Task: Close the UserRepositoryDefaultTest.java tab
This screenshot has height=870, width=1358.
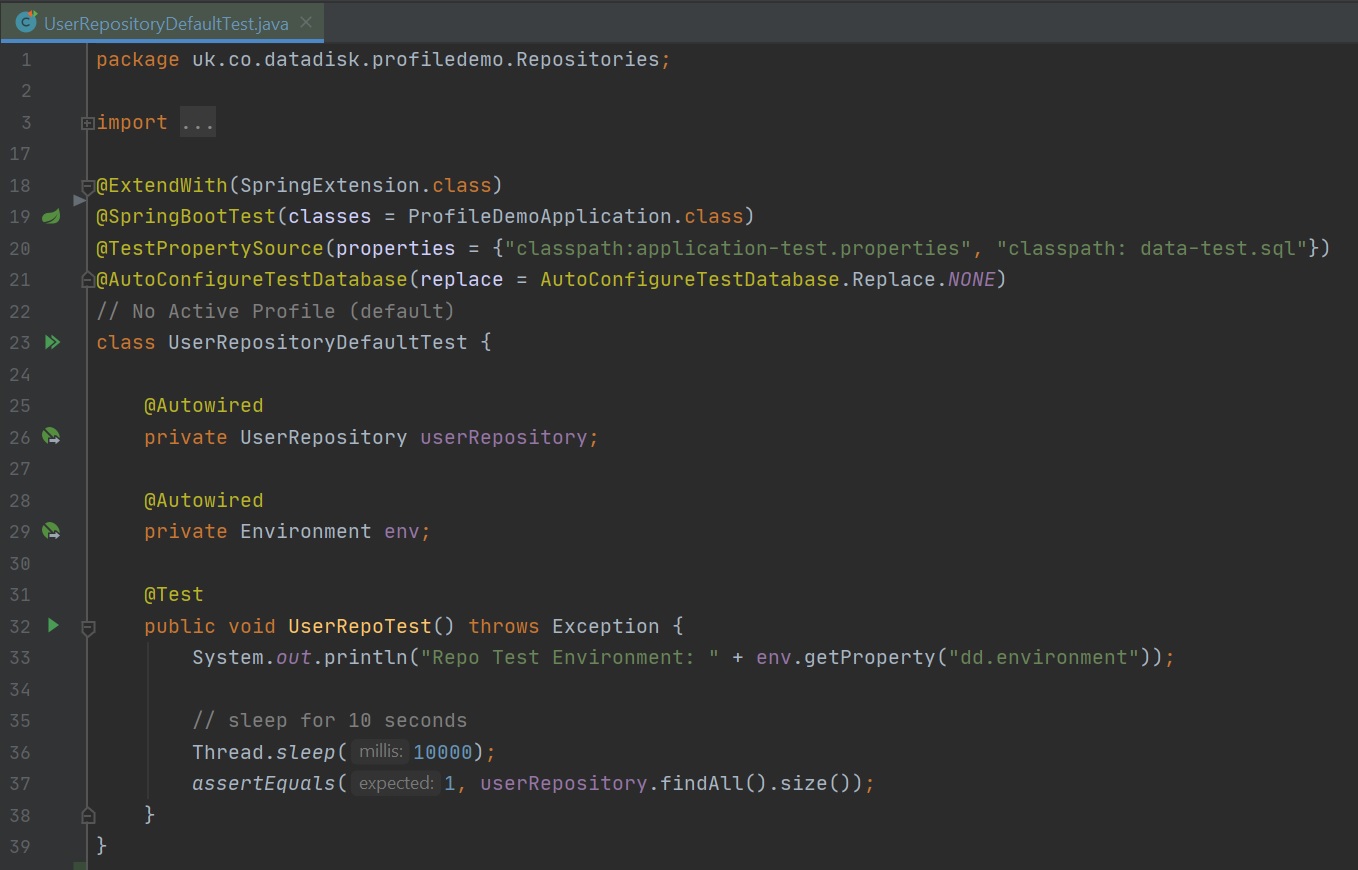Action: coord(306,22)
